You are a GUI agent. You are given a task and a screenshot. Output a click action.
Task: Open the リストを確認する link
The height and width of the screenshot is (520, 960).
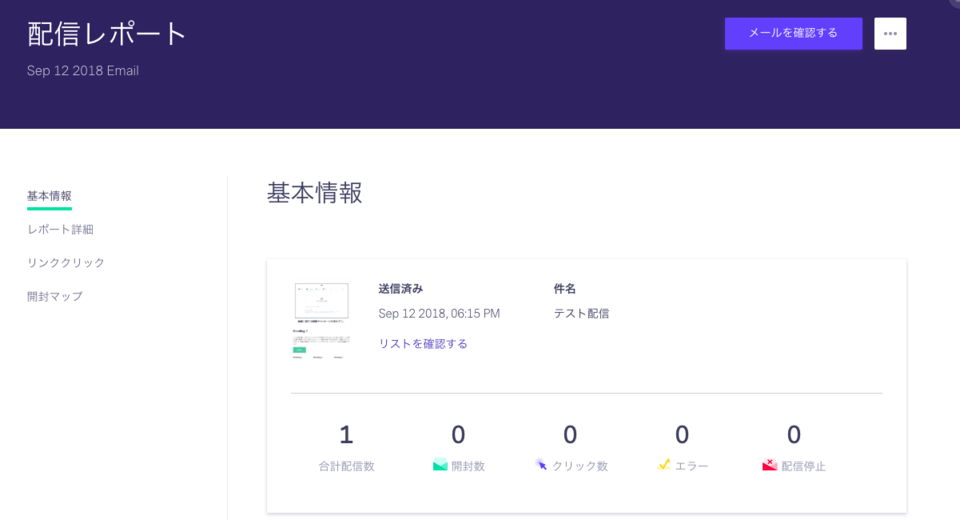tap(422, 343)
